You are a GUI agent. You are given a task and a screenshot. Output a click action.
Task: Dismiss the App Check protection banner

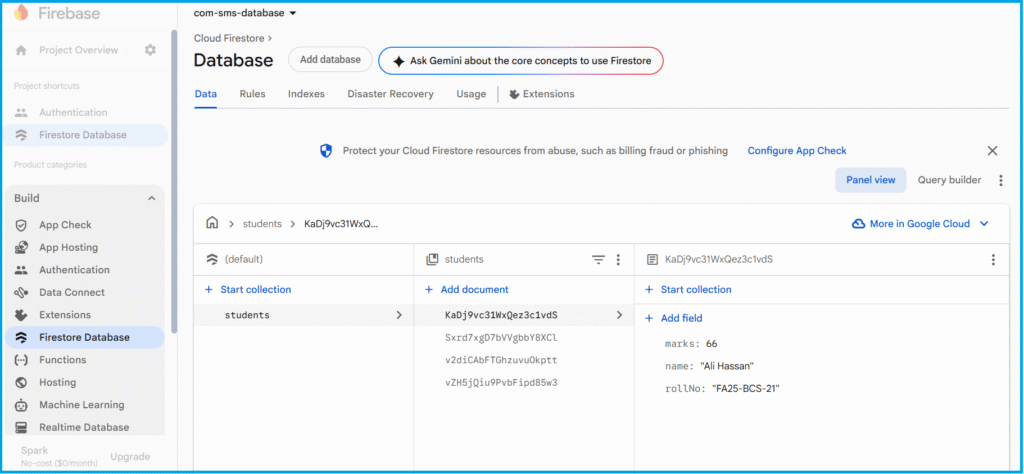pos(992,151)
